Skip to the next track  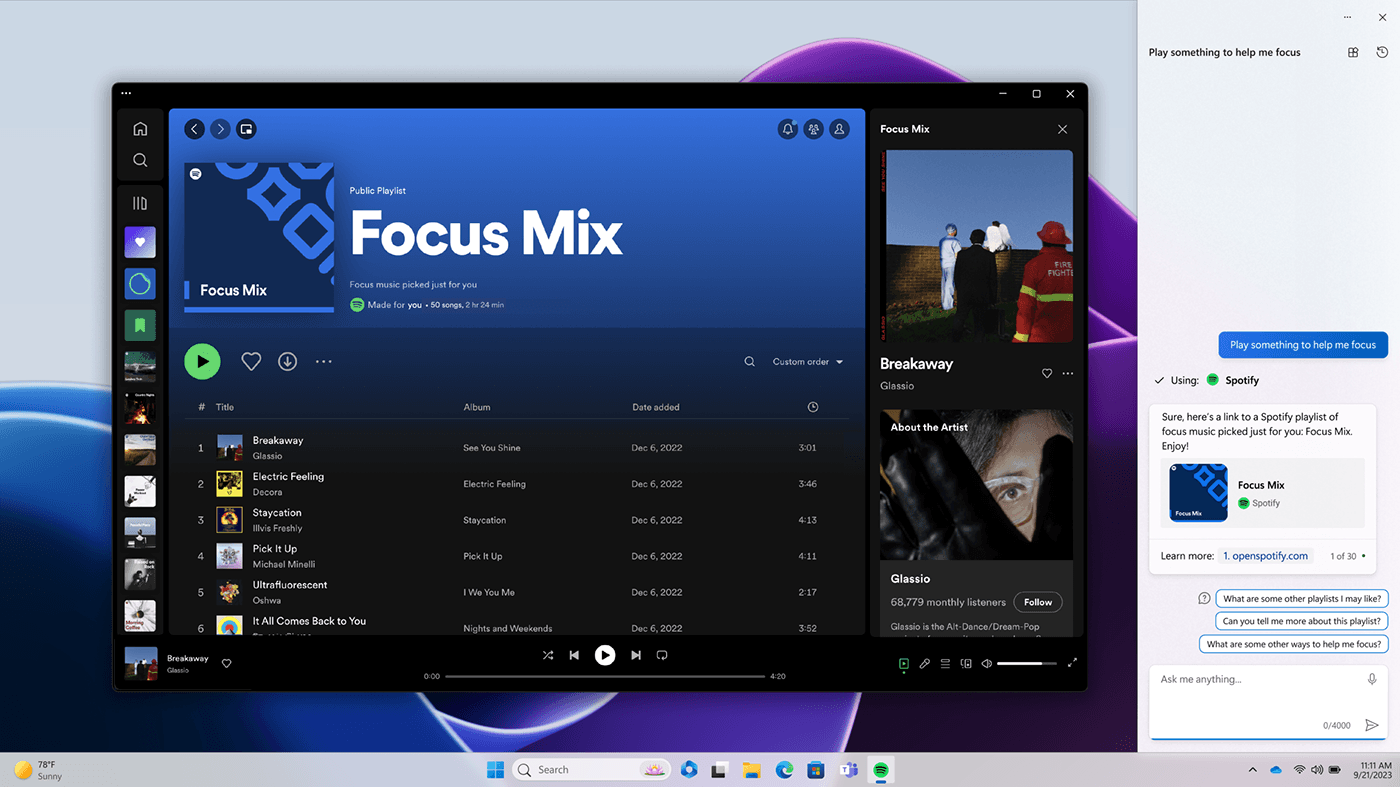(636, 655)
